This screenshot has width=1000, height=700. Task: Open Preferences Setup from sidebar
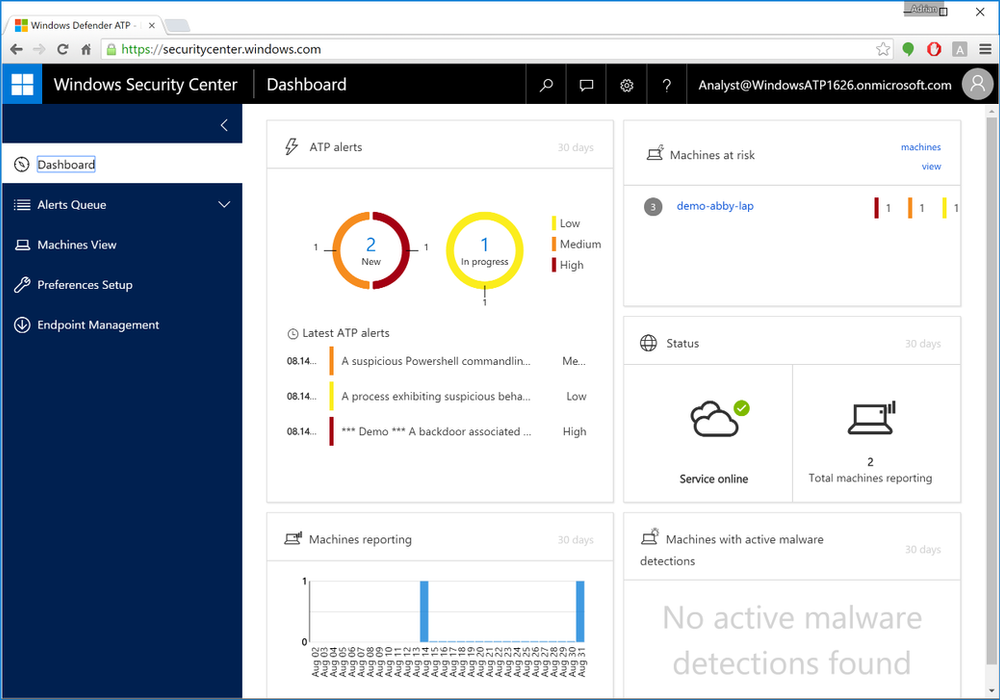(x=85, y=284)
